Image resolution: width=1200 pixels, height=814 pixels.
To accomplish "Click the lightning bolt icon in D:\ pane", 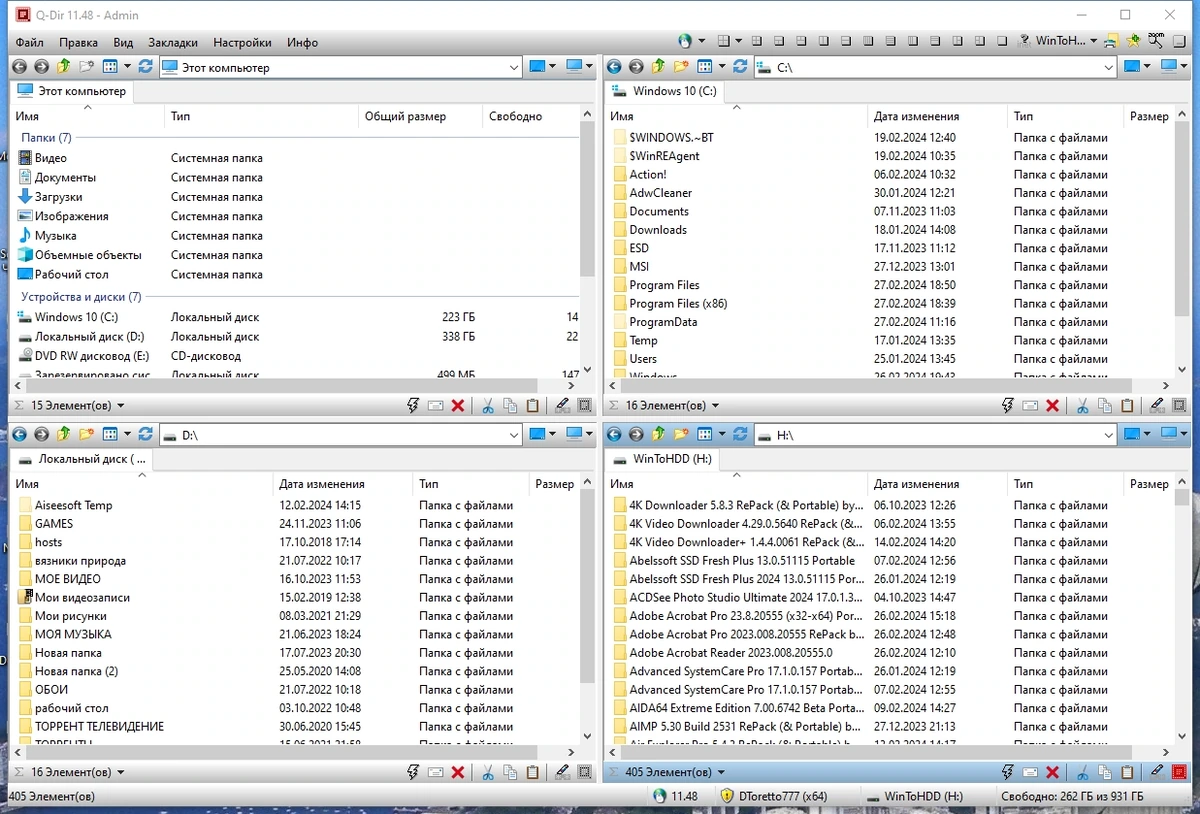I will click(413, 772).
